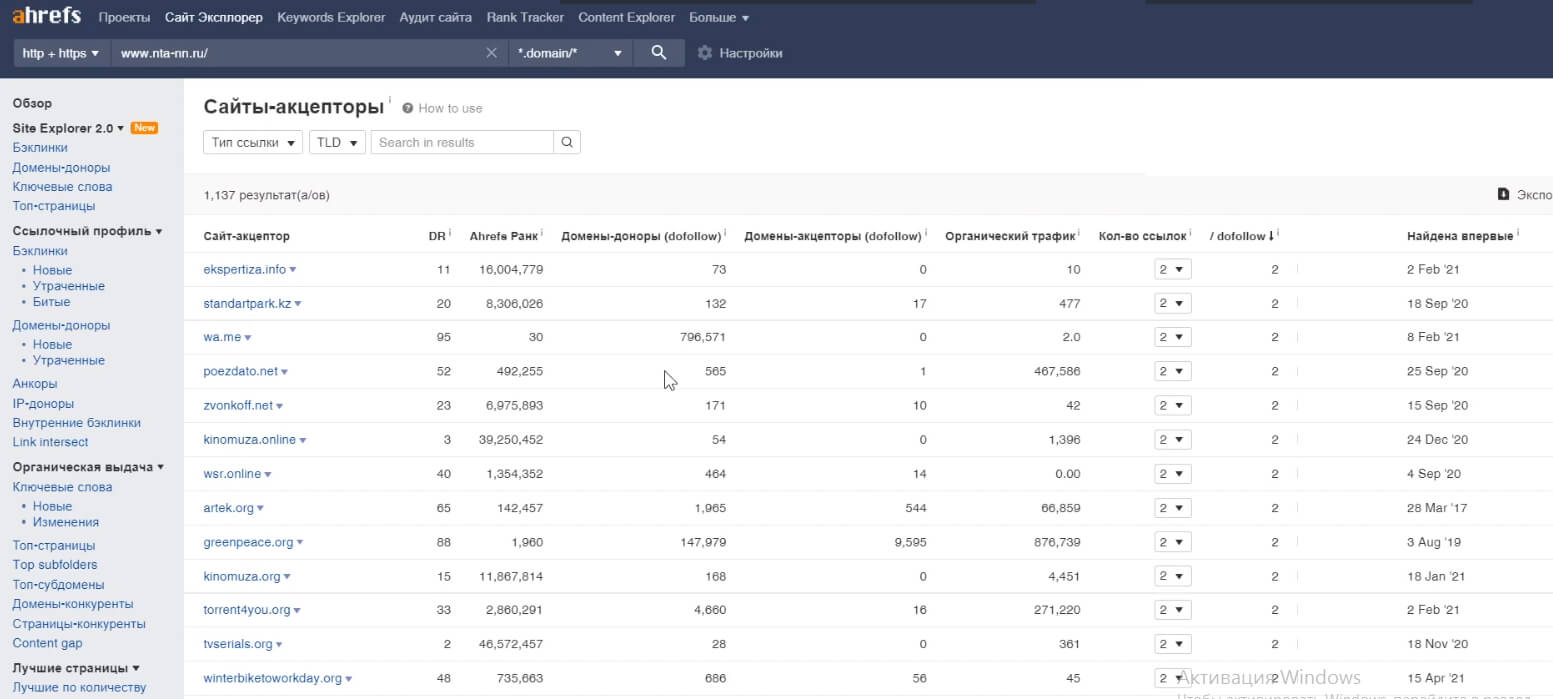Open the standartpark.kz link
The height and width of the screenshot is (699, 1553).
[x=247, y=303]
